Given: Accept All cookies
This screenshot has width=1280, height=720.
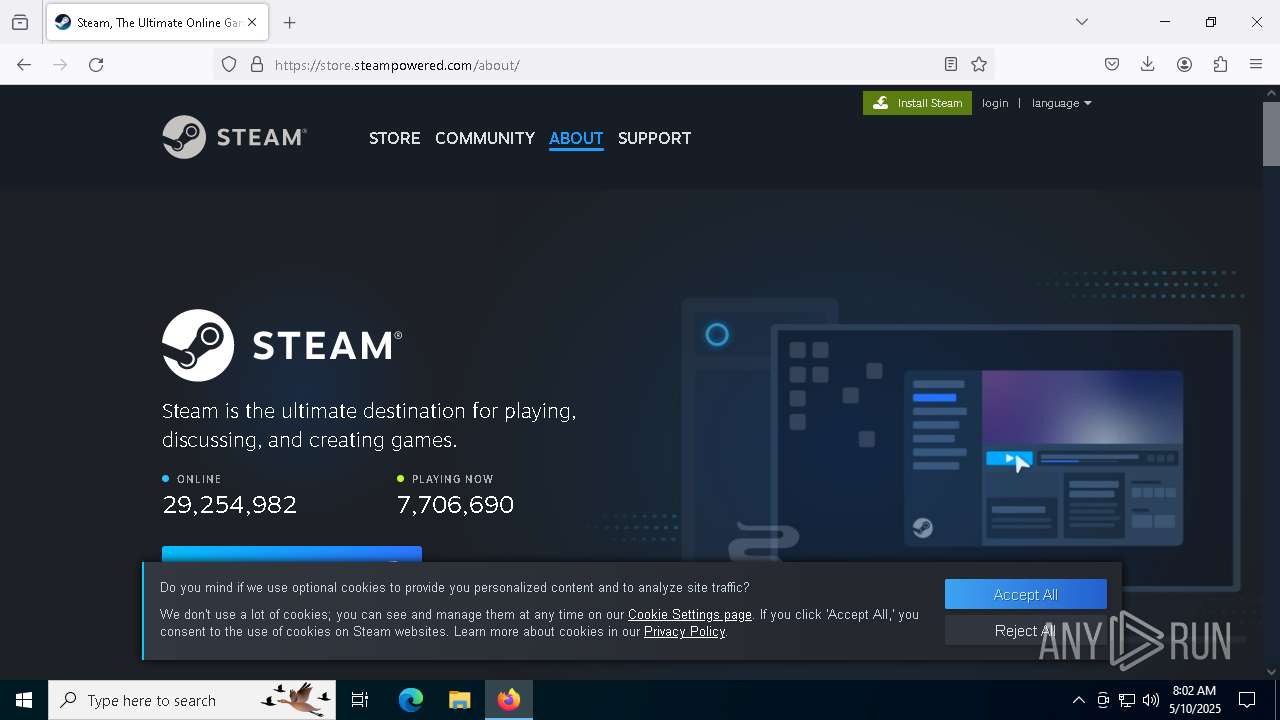Looking at the screenshot, I should [1026, 594].
